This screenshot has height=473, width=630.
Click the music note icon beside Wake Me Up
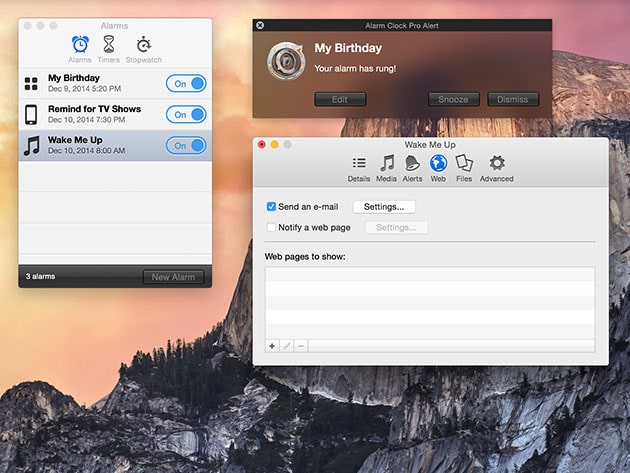[32, 145]
